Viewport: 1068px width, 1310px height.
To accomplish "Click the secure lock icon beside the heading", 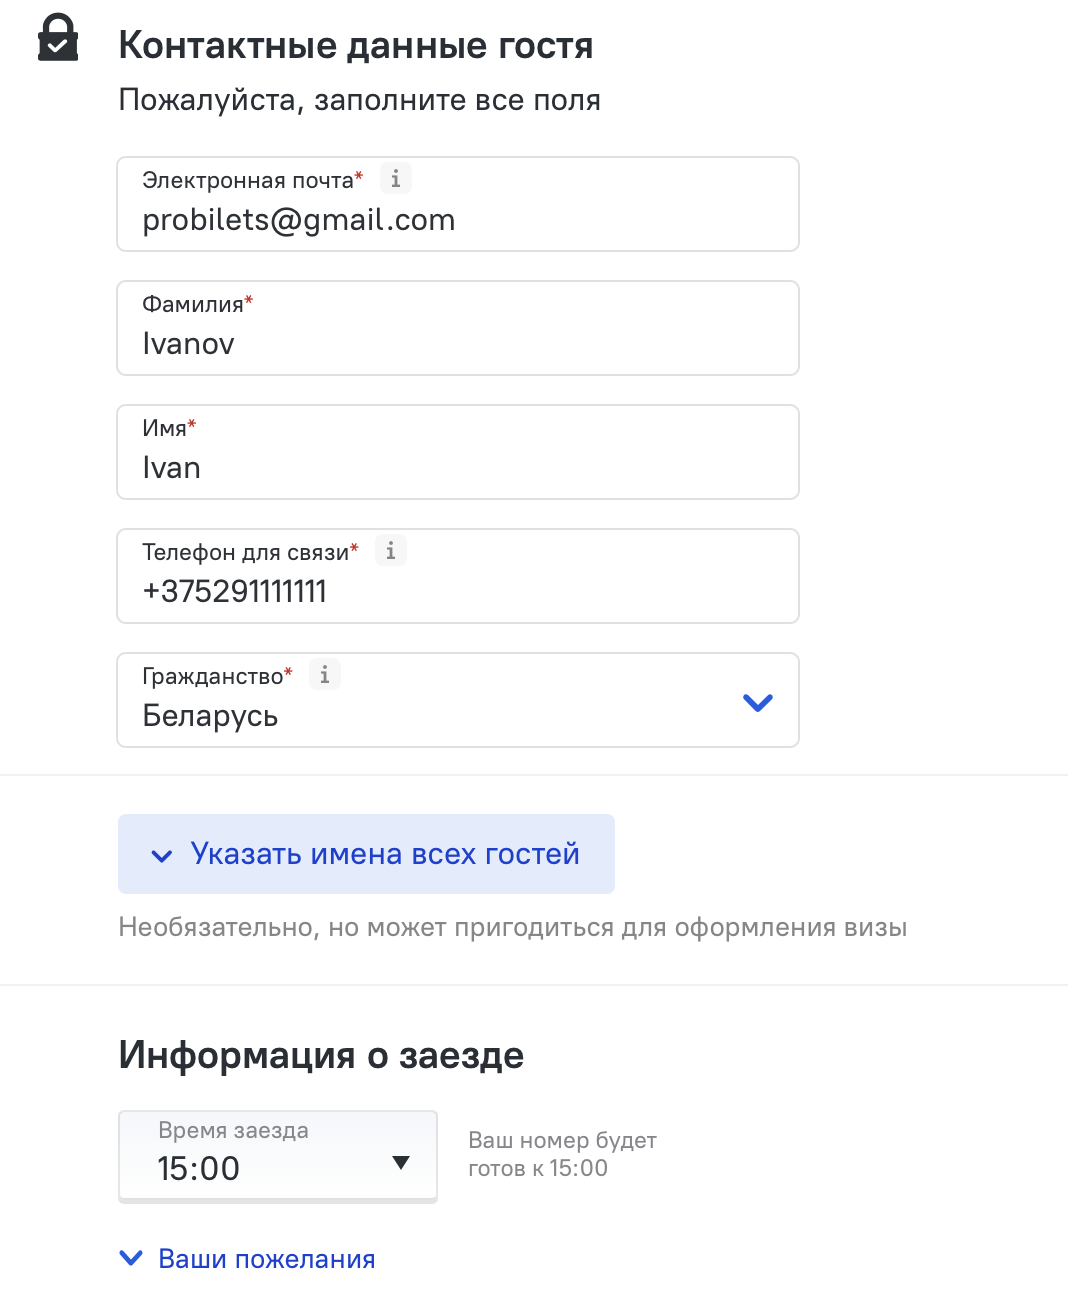I will tap(58, 38).
